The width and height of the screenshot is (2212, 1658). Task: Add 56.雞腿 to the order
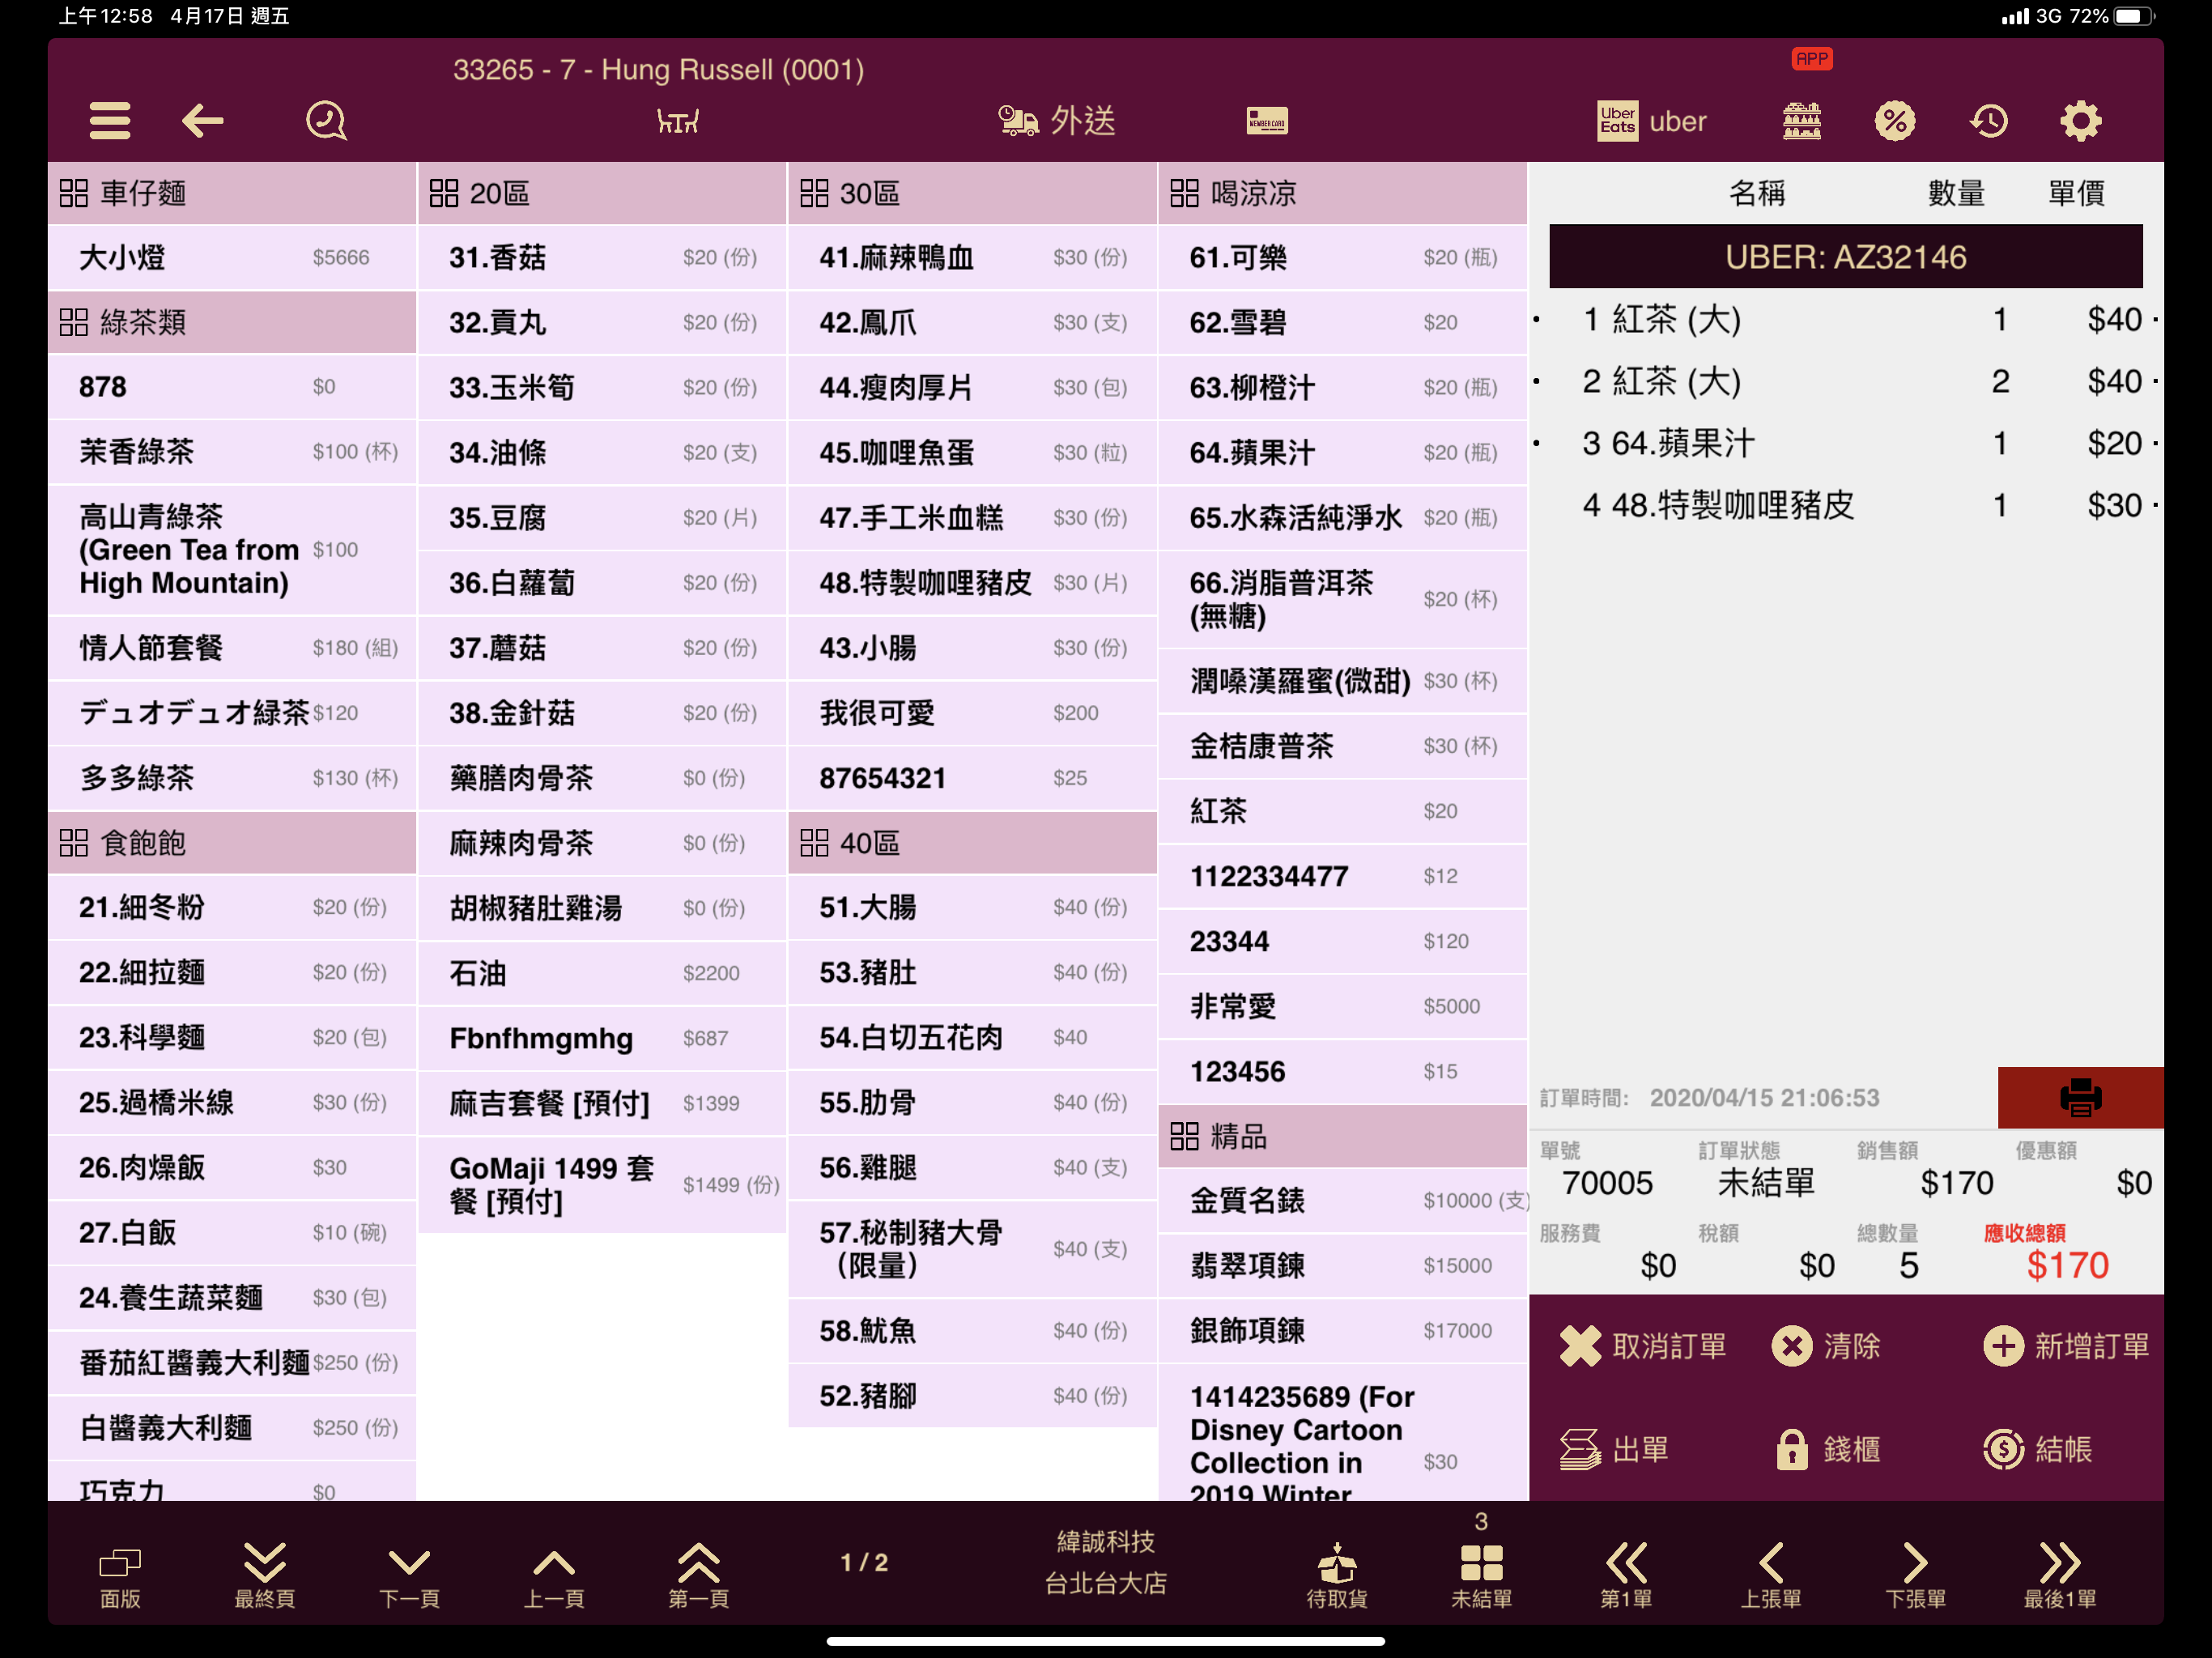point(972,1168)
